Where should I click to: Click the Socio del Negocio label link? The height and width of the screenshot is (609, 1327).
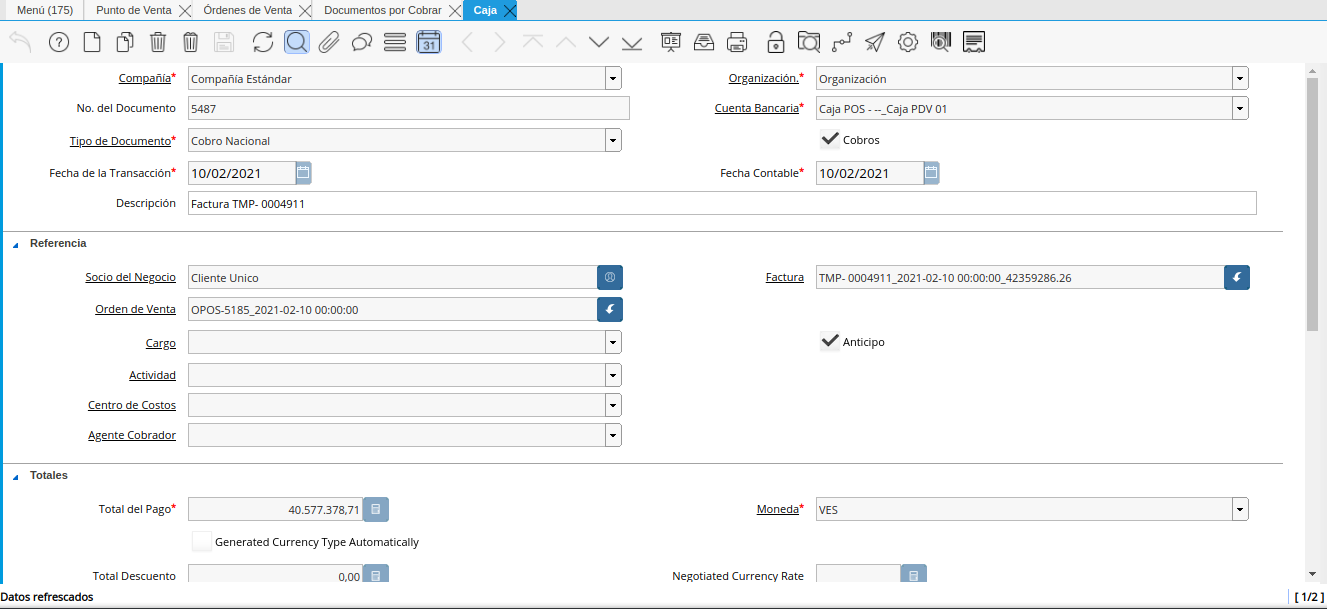click(131, 277)
